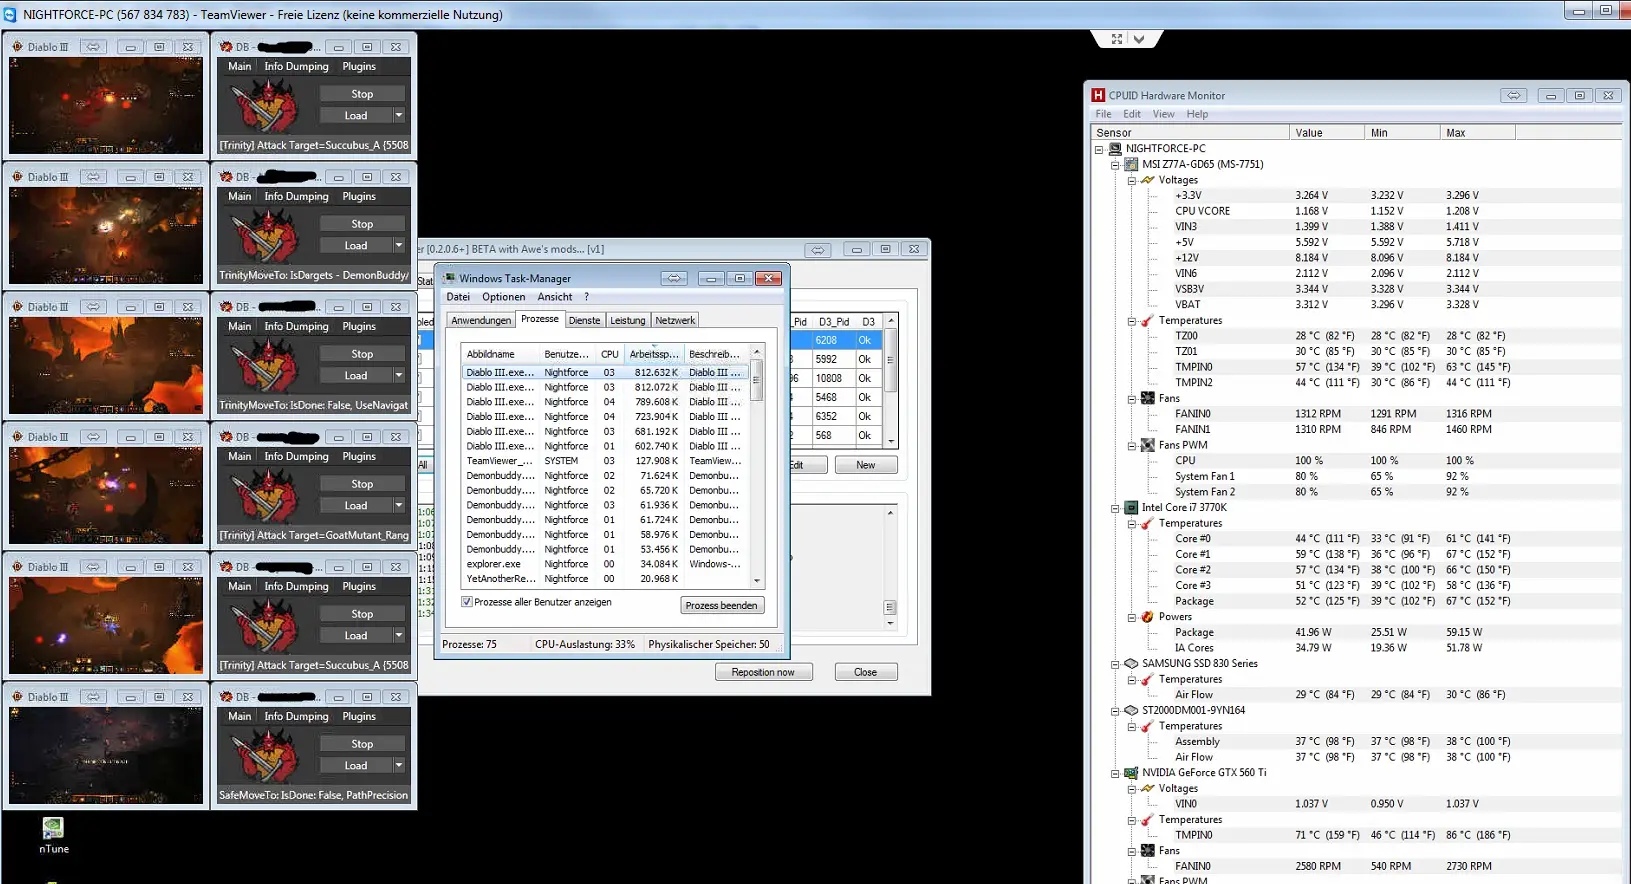Click the title icon of the SafeMoveTo DB window
This screenshot has width=1631, height=884.
coord(227,697)
